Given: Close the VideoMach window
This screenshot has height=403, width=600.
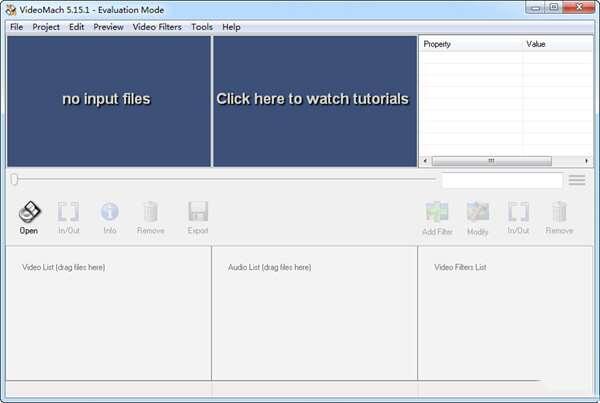Looking at the screenshot, I should pos(579,7).
